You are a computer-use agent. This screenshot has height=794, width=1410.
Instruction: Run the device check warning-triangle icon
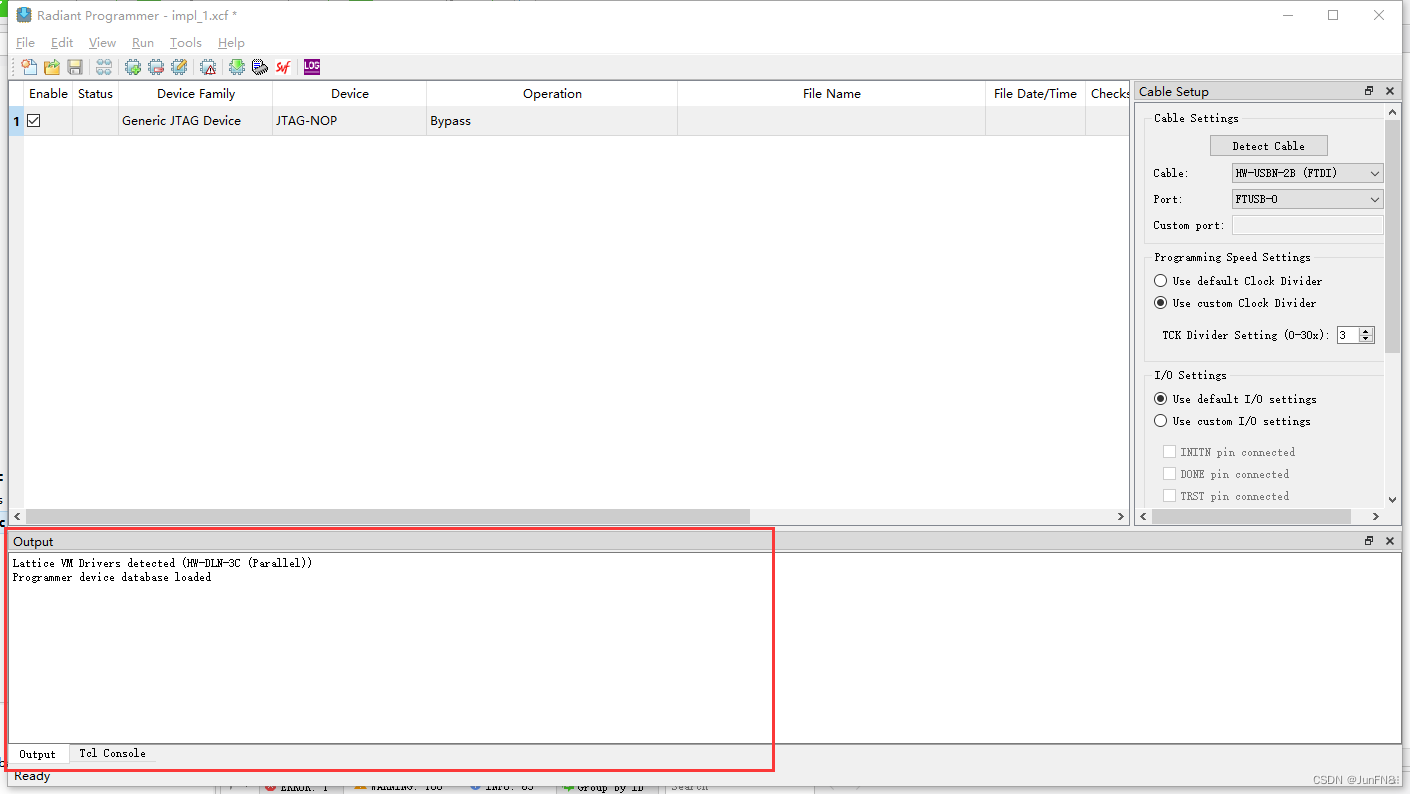(208, 67)
